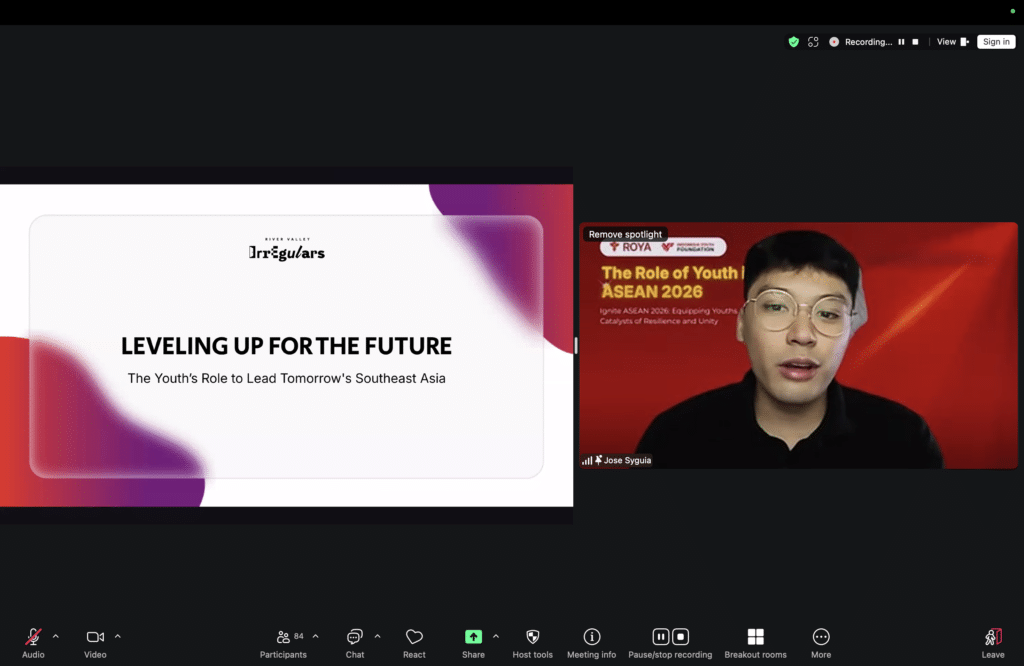Open the Participants panel
Image resolution: width=1024 pixels, height=666 pixels.
[283, 637]
